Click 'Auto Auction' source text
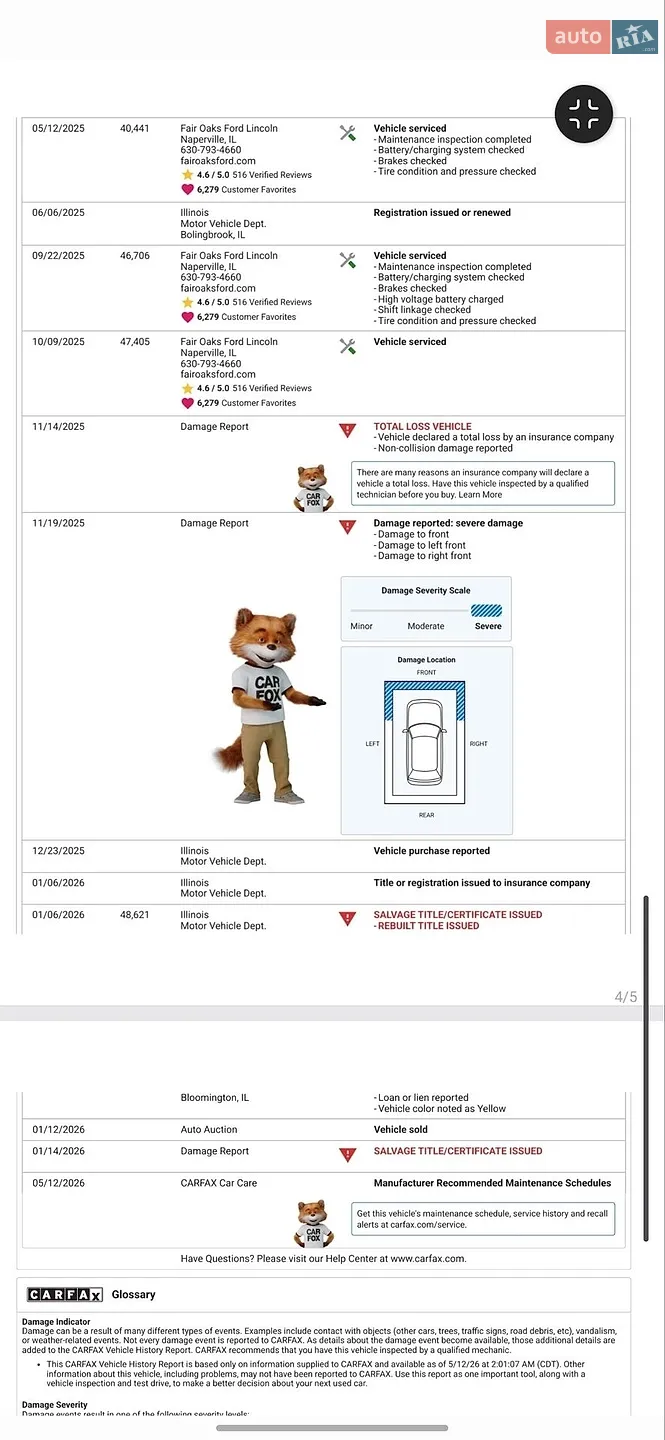Screen dimensions: 665x1440 pyautogui.click(x=209, y=1130)
